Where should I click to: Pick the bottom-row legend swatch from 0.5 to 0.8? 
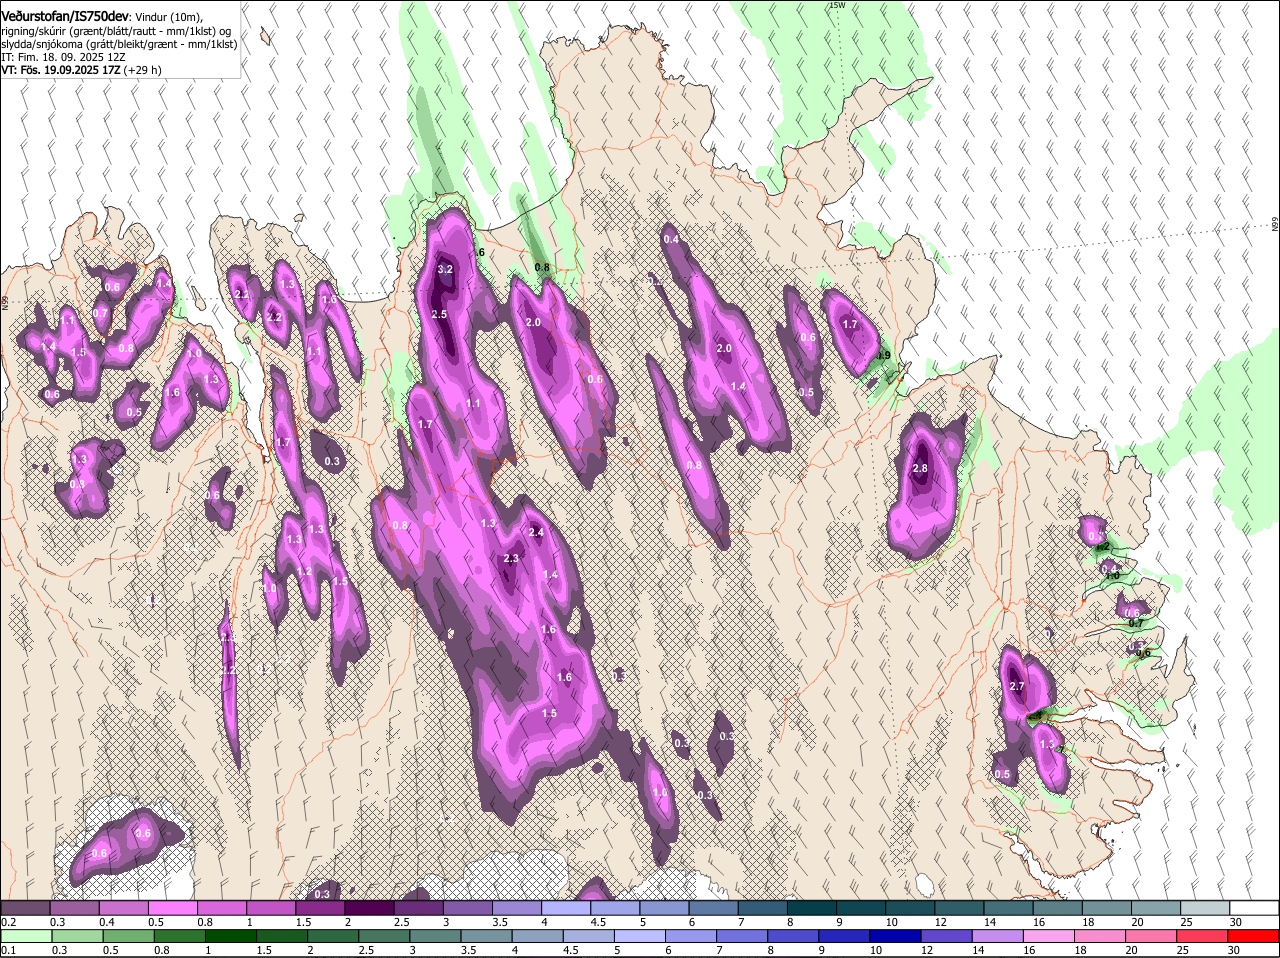128,936
